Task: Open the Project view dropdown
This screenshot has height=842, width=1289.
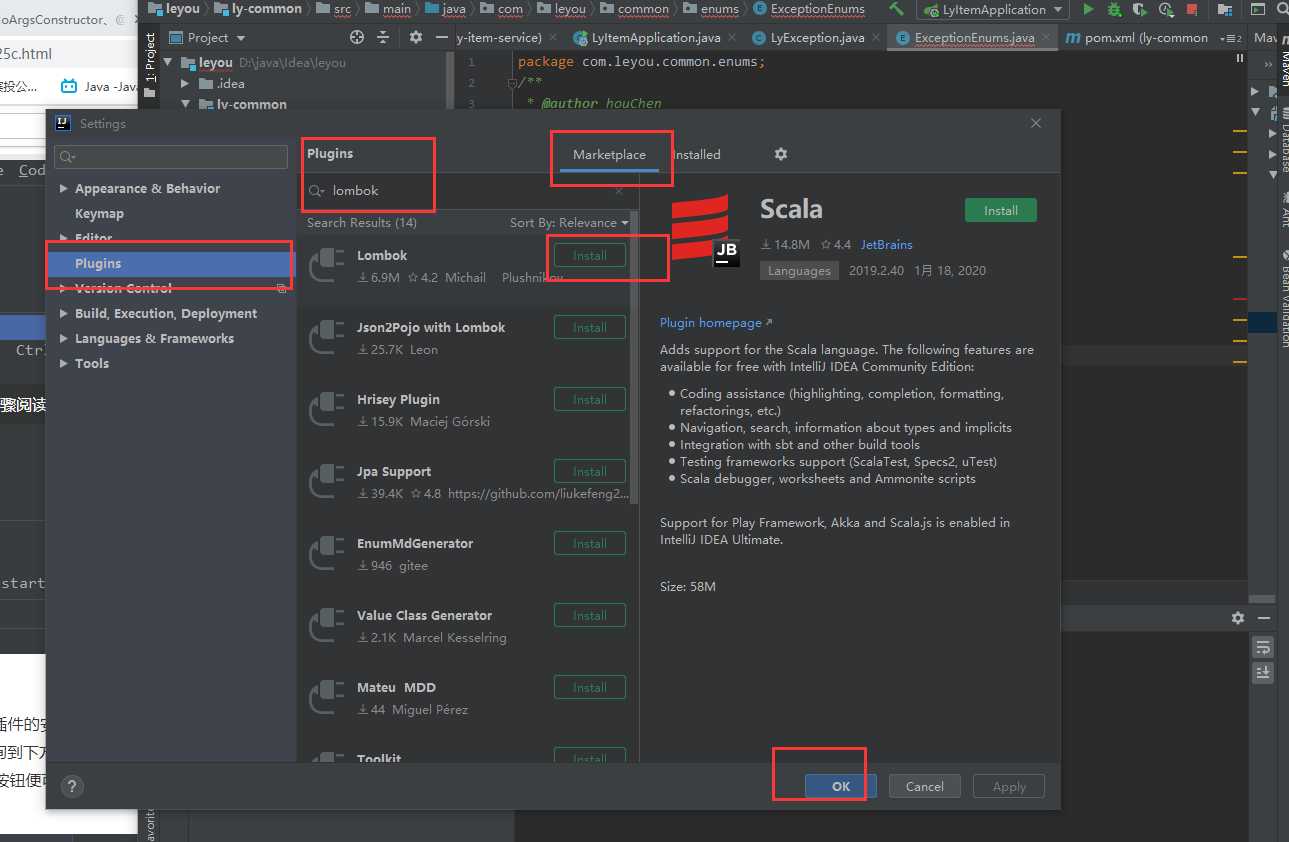Action: point(207,37)
